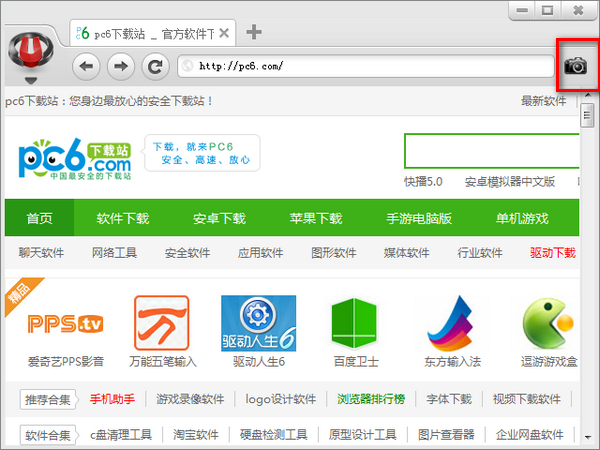Select the 首页 navigation tab

(39, 218)
